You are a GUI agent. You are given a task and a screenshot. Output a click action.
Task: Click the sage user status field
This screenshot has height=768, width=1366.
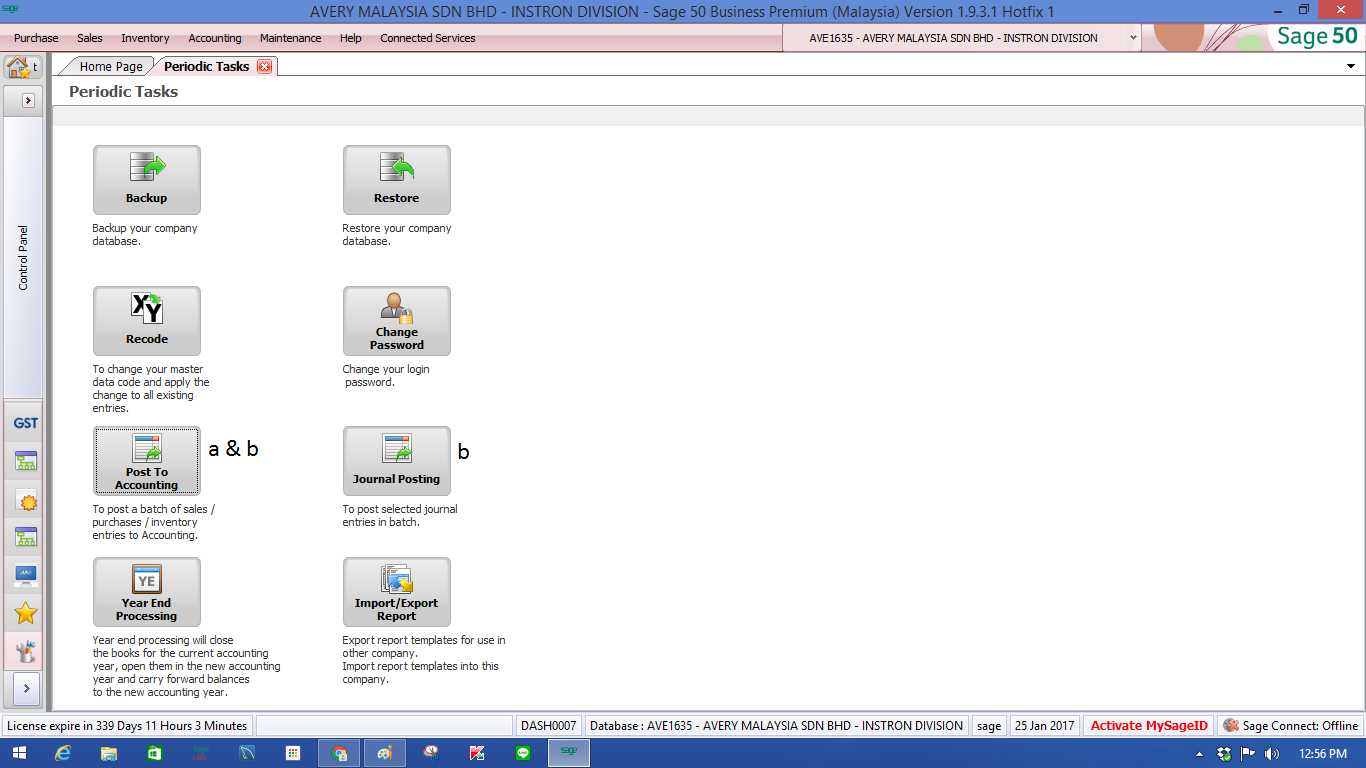pyautogui.click(x=989, y=726)
